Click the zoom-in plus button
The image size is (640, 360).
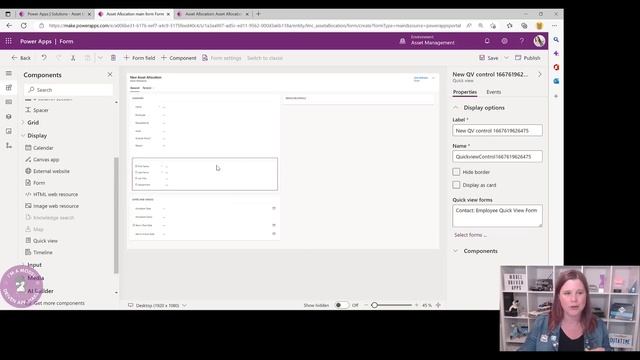tap(416, 305)
